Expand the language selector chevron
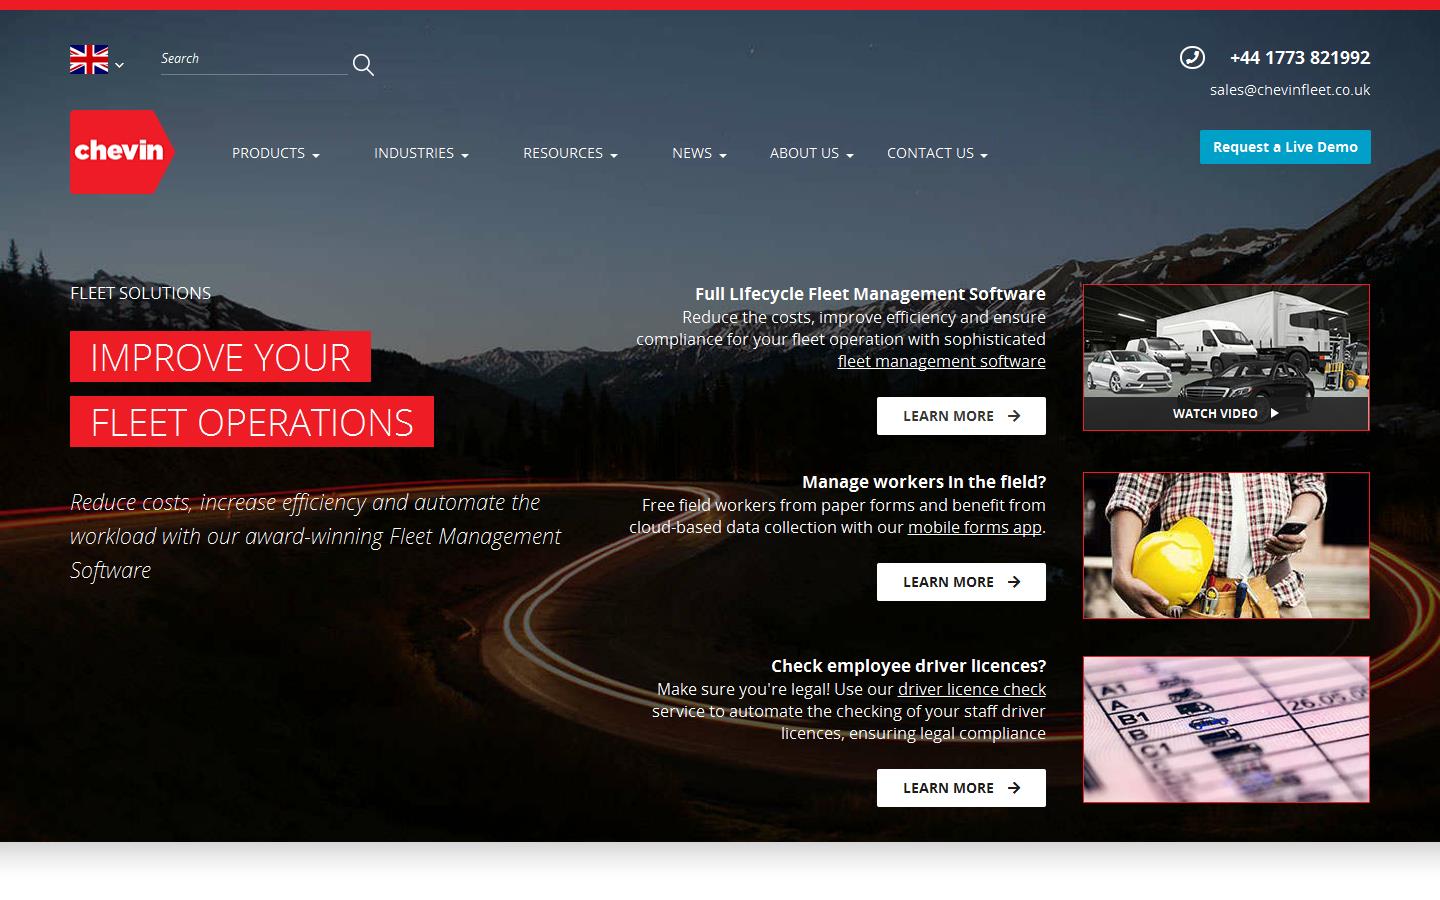The width and height of the screenshot is (1440, 900). coord(120,65)
